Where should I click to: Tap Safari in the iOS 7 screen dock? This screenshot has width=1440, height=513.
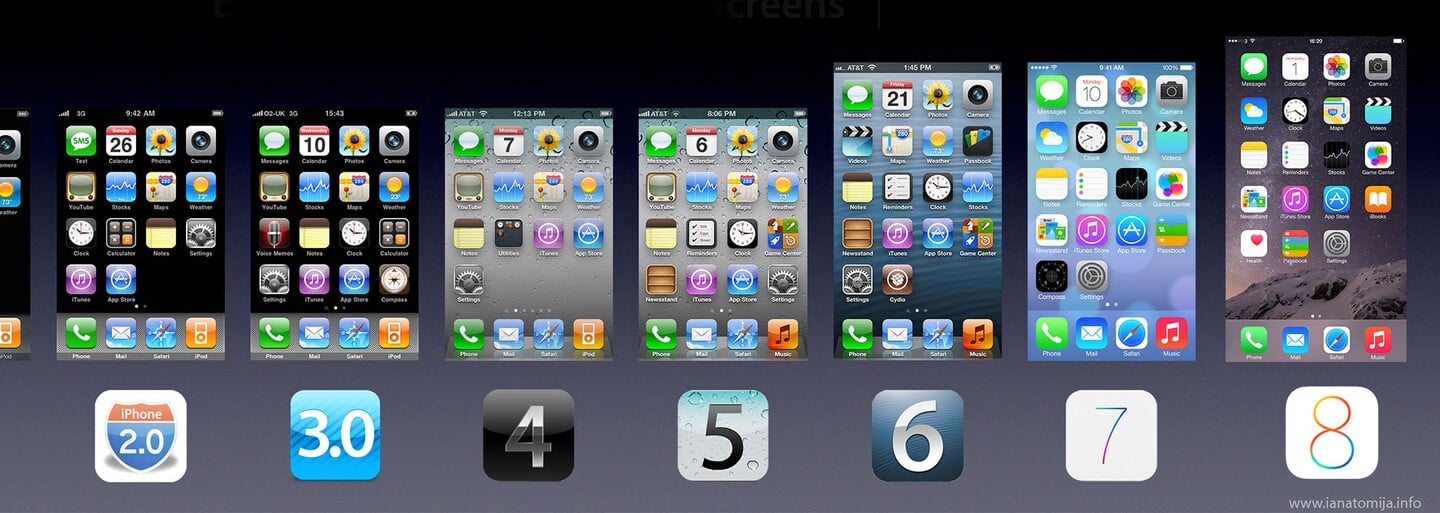[x=1131, y=332]
